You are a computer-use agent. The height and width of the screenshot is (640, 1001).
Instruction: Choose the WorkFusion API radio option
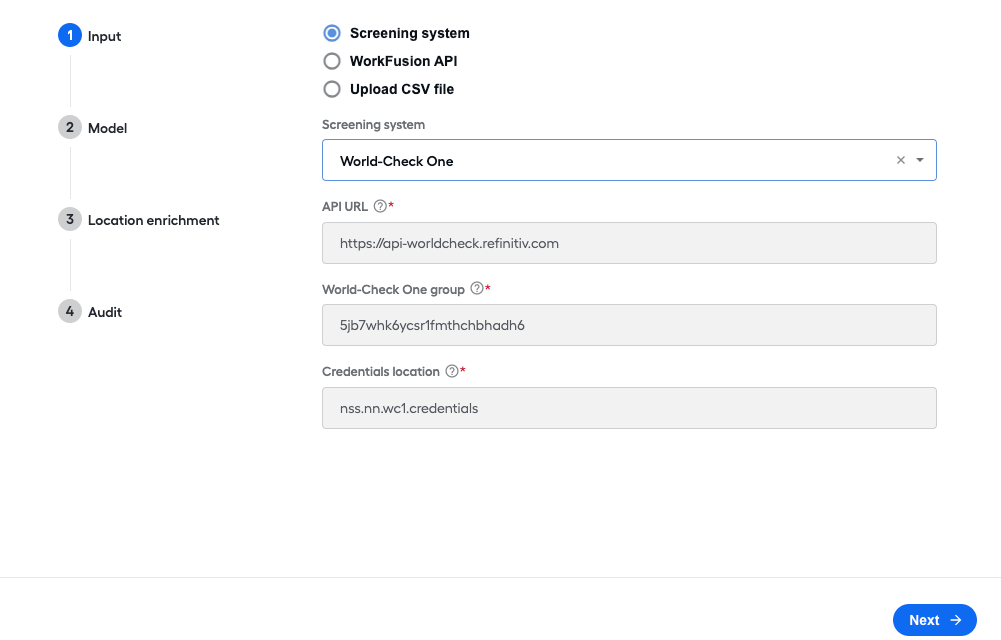click(x=332, y=61)
